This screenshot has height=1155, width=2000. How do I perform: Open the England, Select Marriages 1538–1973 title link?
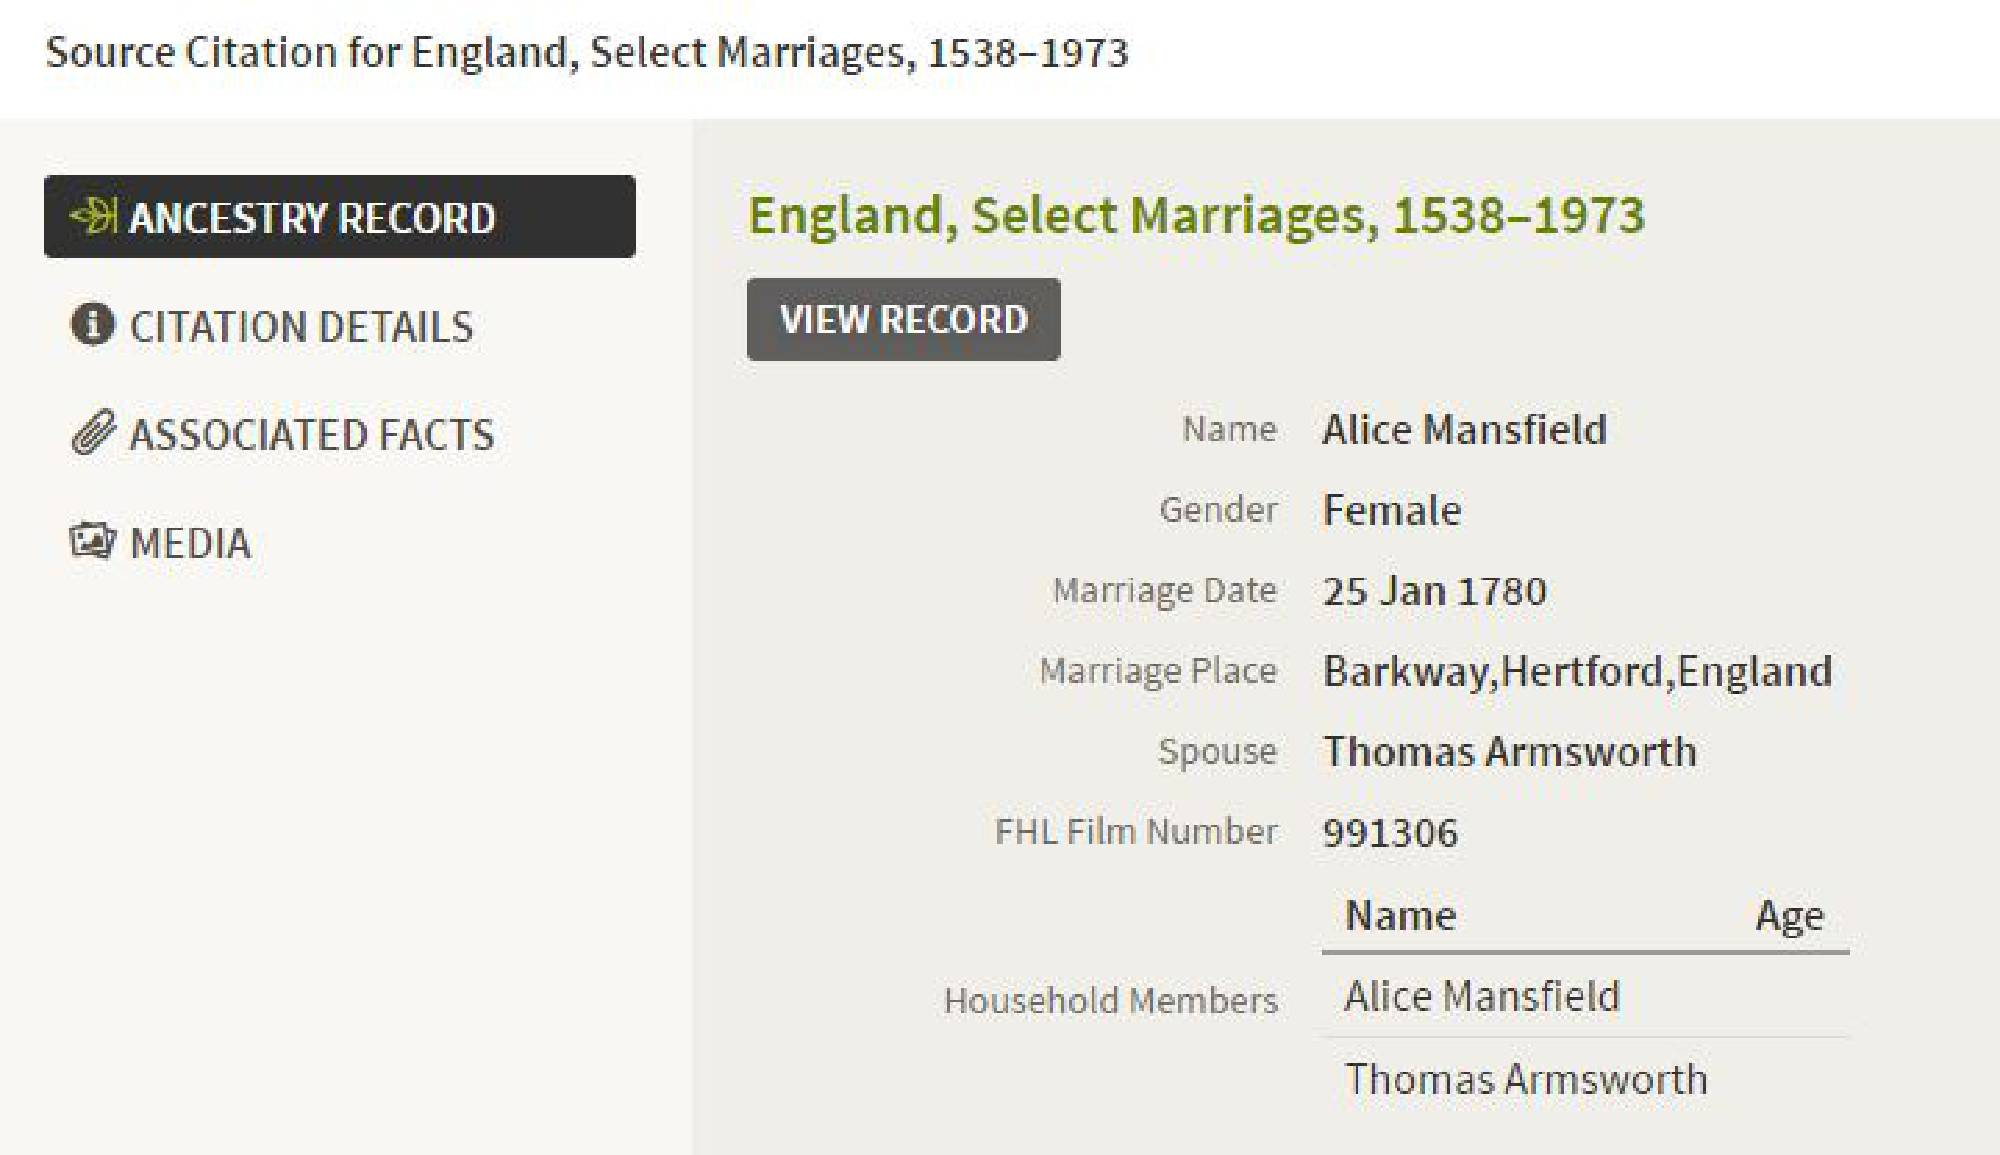pos(1195,216)
